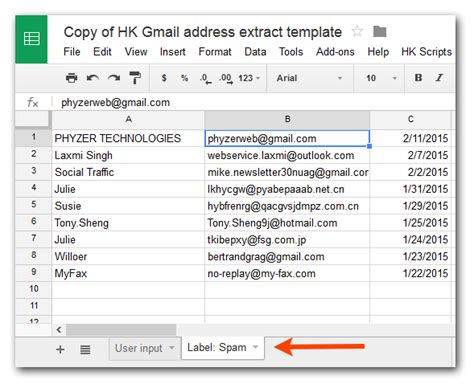Switch to the User input sheet tab
474x388 pixels.
[x=145, y=348]
